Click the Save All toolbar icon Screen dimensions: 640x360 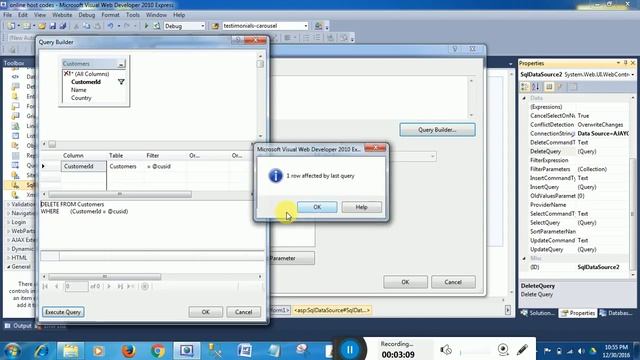(x=63, y=26)
